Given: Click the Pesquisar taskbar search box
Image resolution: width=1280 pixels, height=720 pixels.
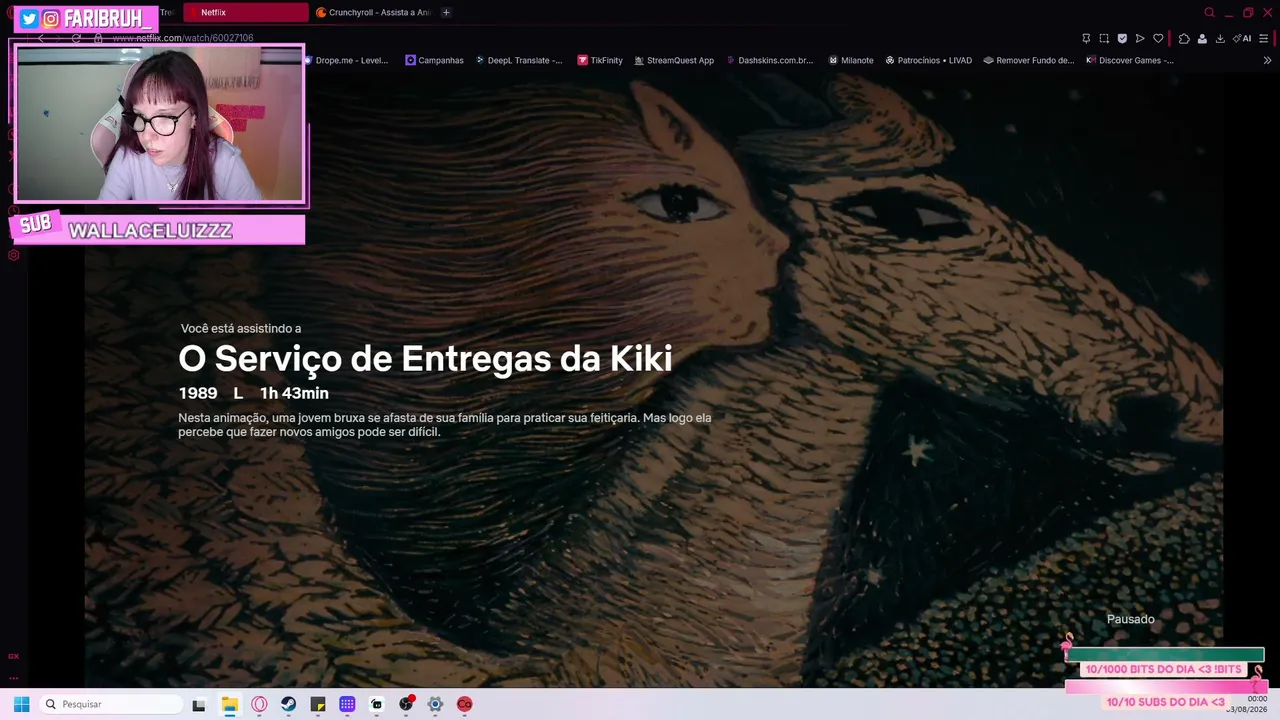Looking at the screenshot, I should pyautogui.click(x=111, y=705).
